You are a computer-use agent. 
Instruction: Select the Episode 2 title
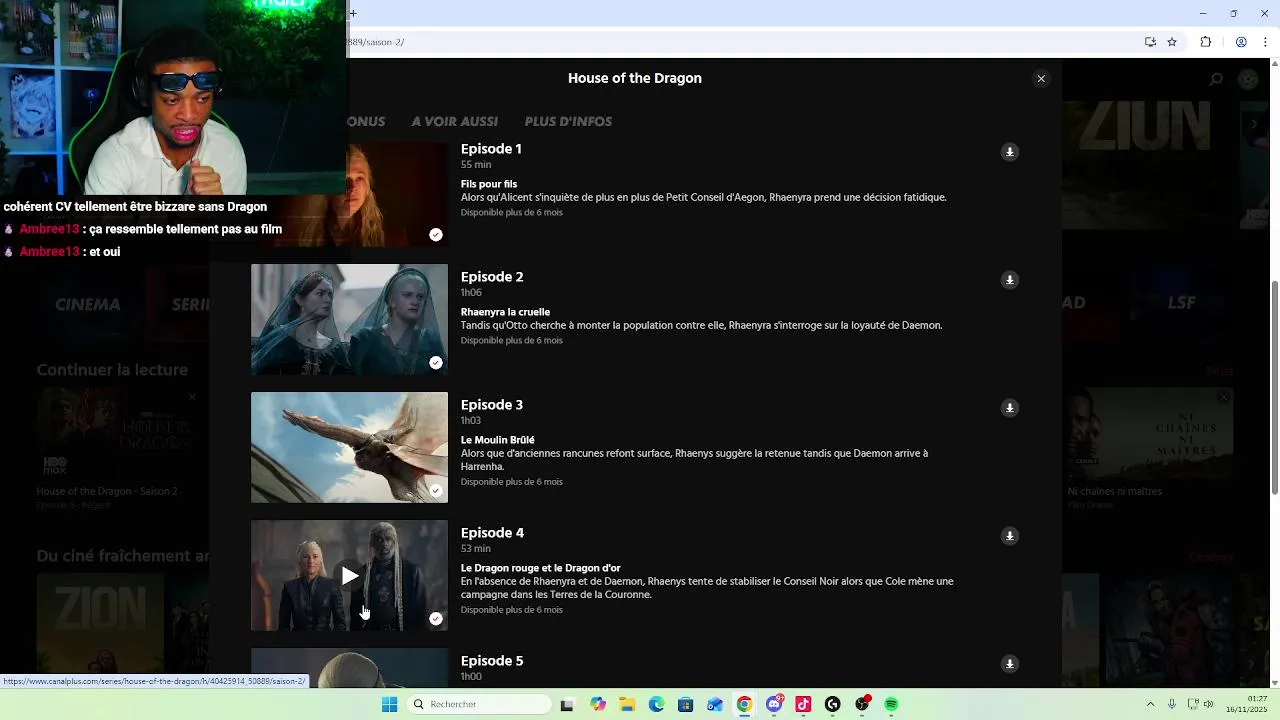492,277
